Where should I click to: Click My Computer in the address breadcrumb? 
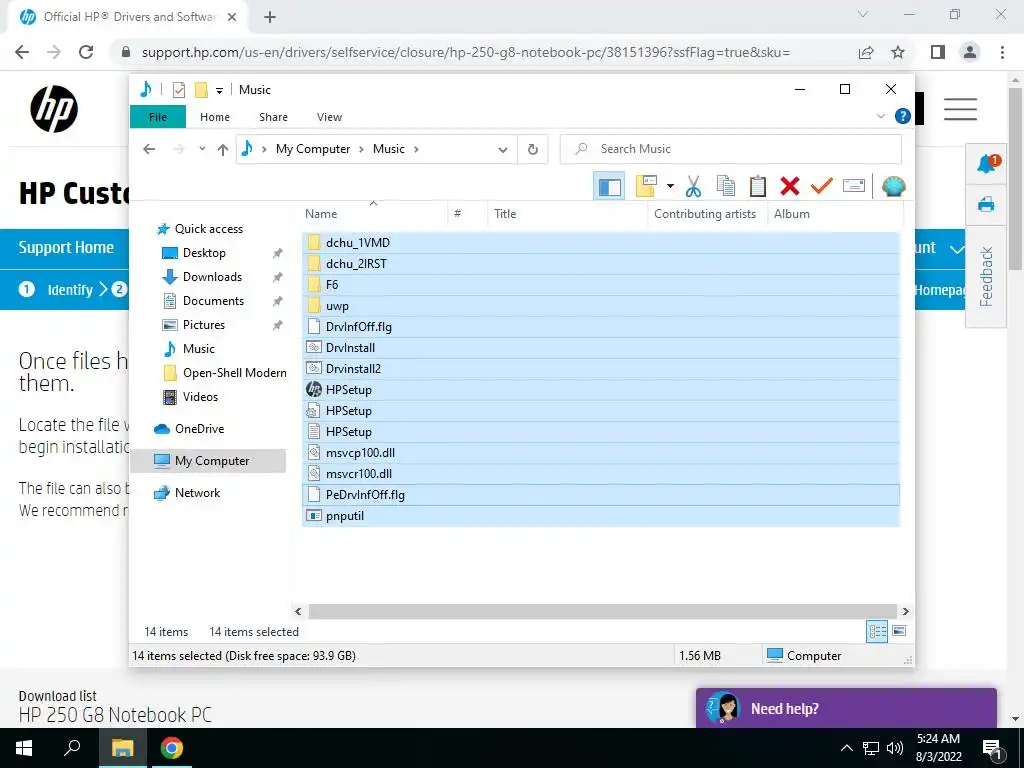pos(313,149)
